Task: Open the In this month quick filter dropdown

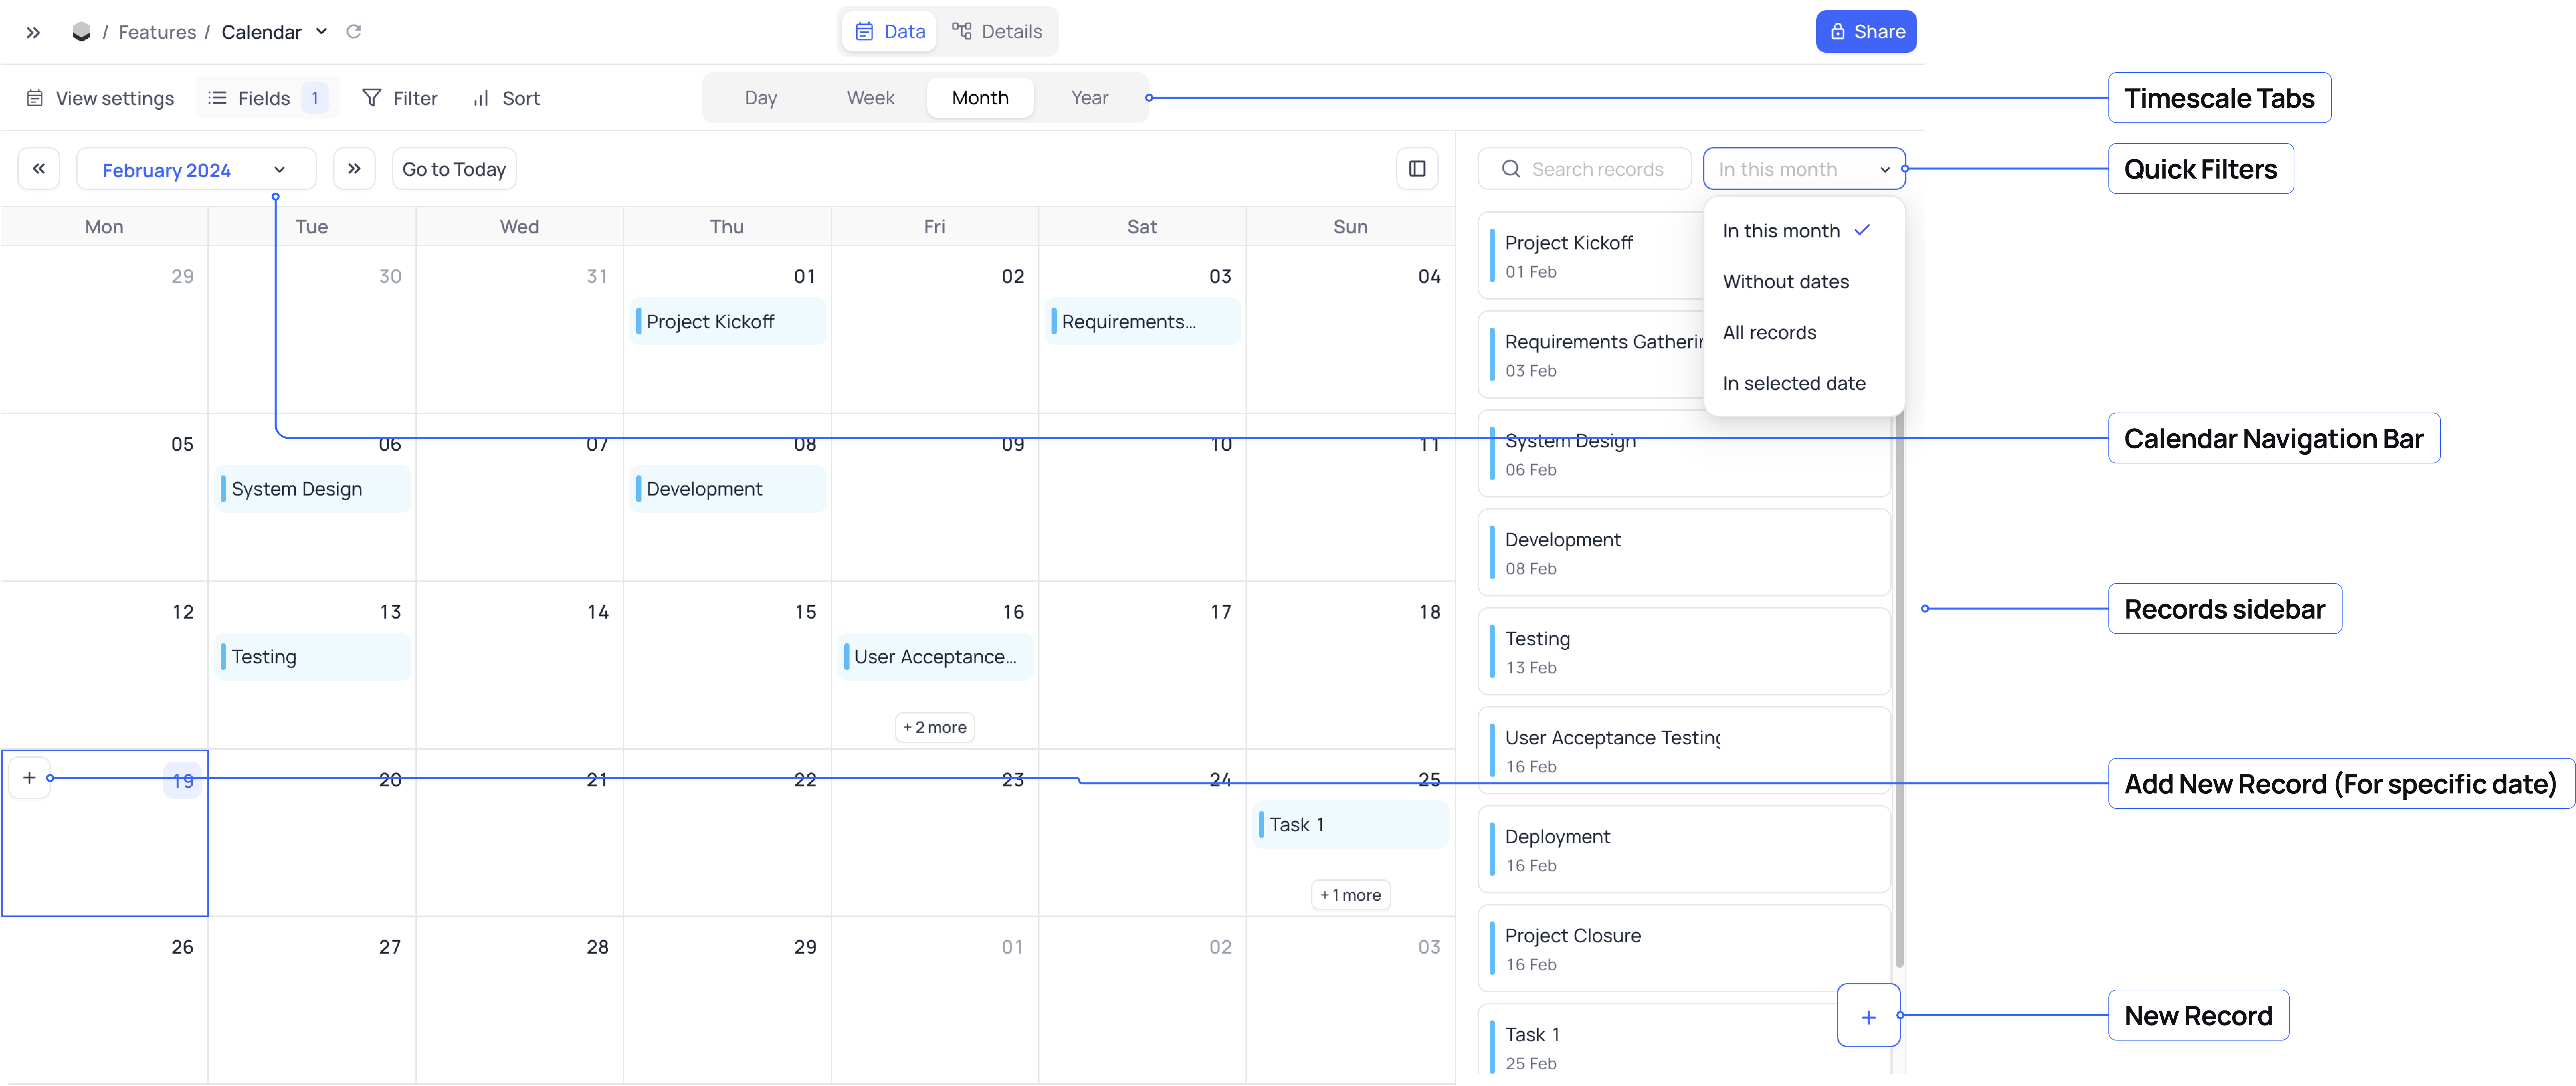Action: coord(1804,169)
